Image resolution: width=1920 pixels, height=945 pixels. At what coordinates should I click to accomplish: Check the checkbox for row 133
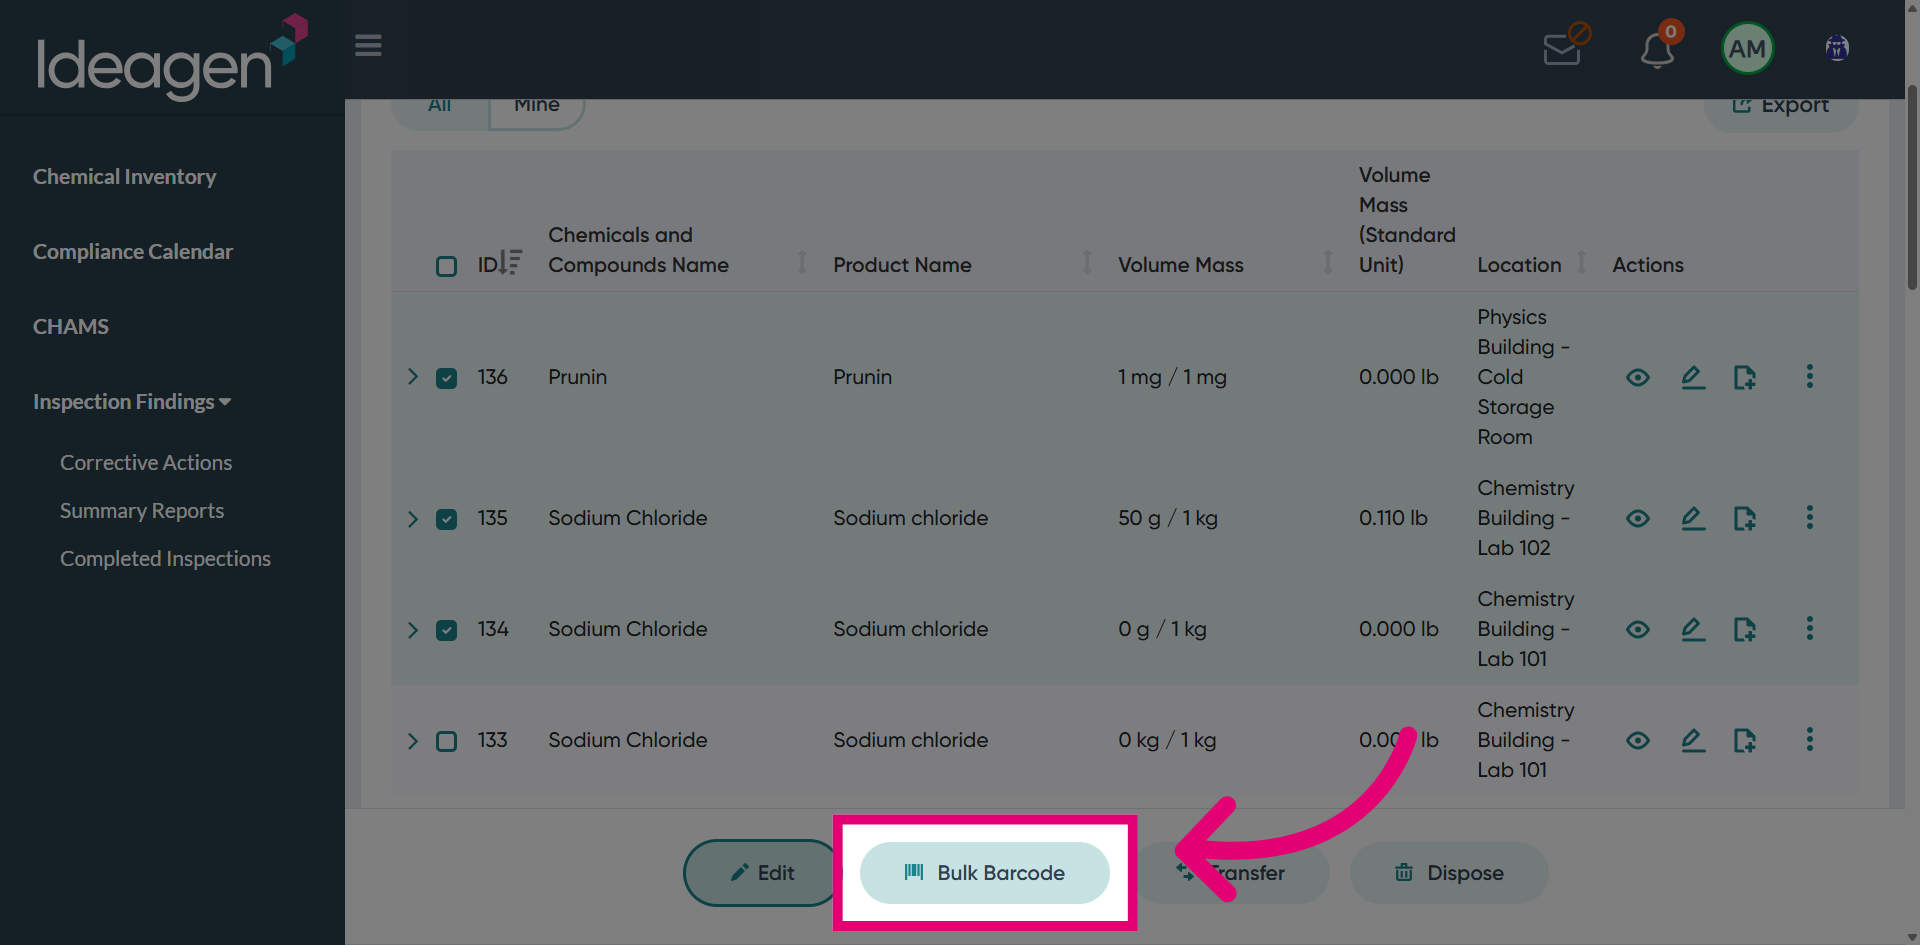[x=446, y=741]
